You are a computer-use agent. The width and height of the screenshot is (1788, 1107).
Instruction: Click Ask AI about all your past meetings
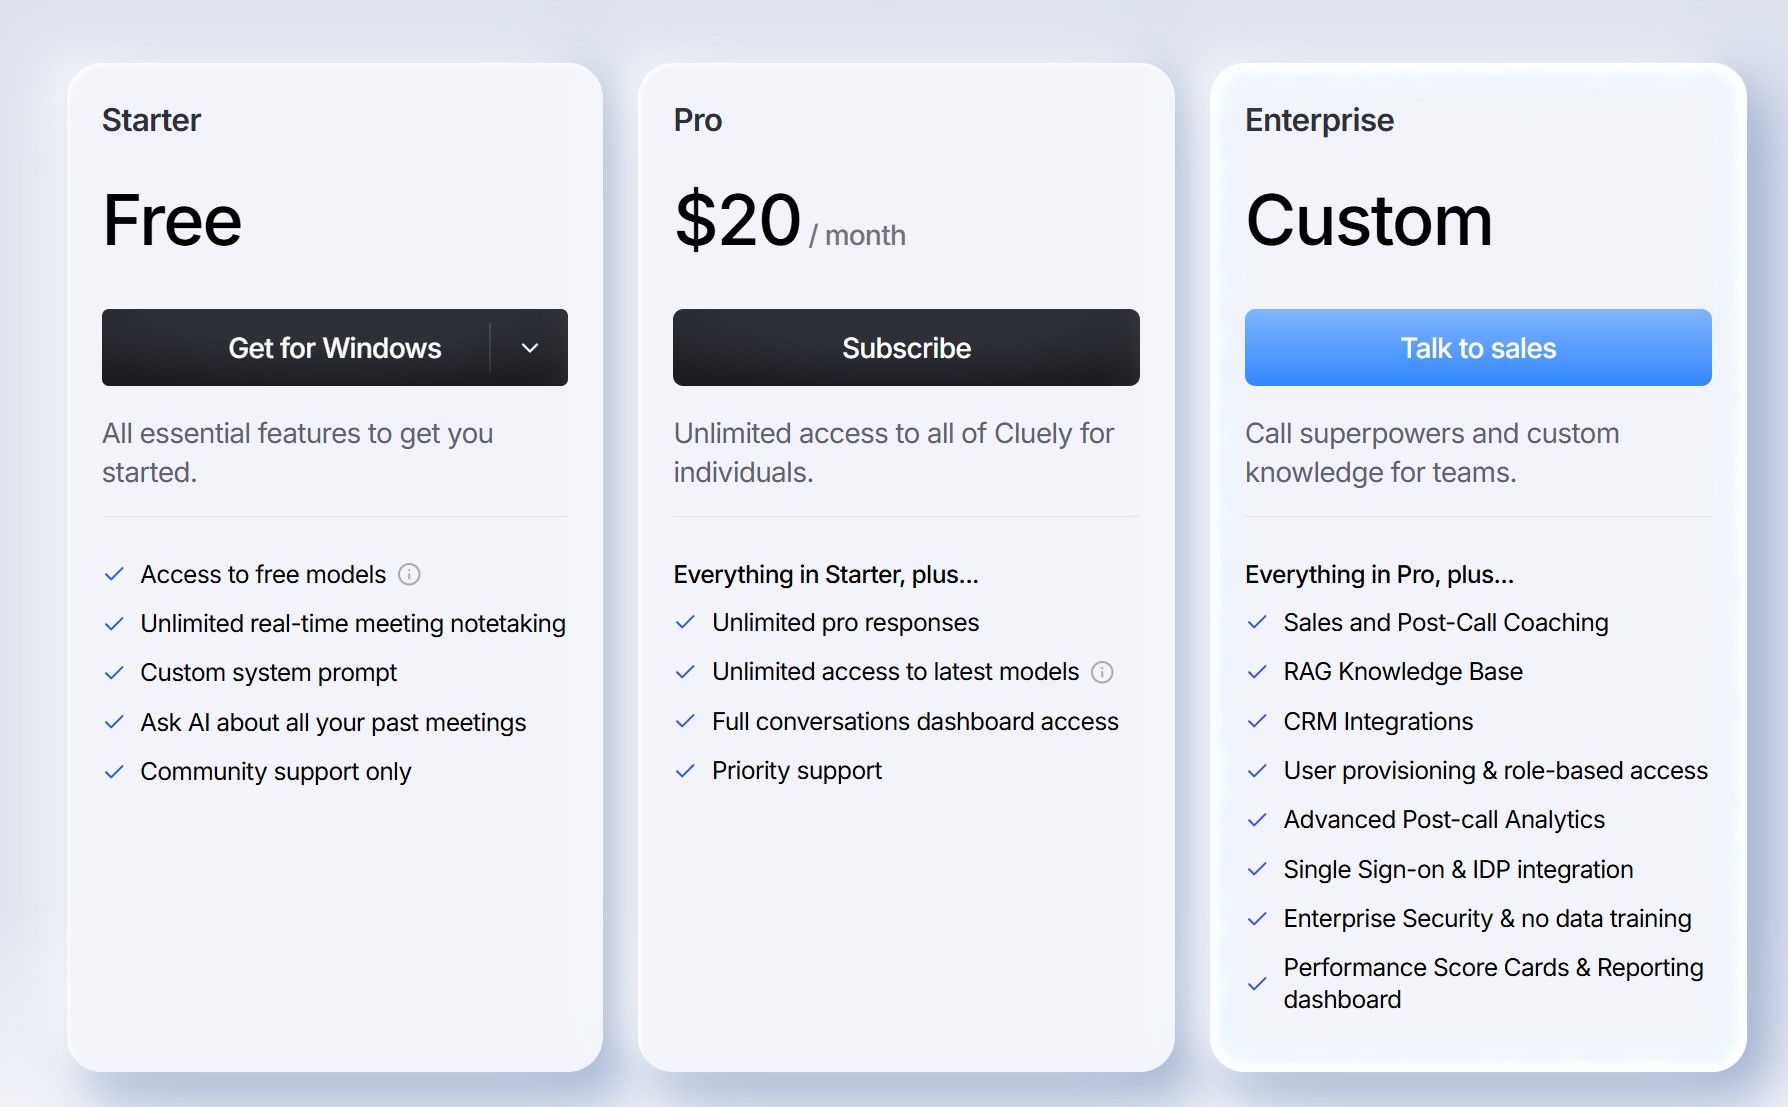333,722
